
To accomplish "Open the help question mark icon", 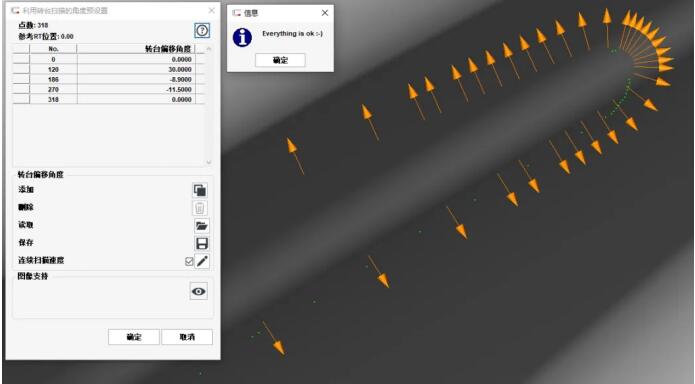I will pyautogui.click(x=202, y=31).
